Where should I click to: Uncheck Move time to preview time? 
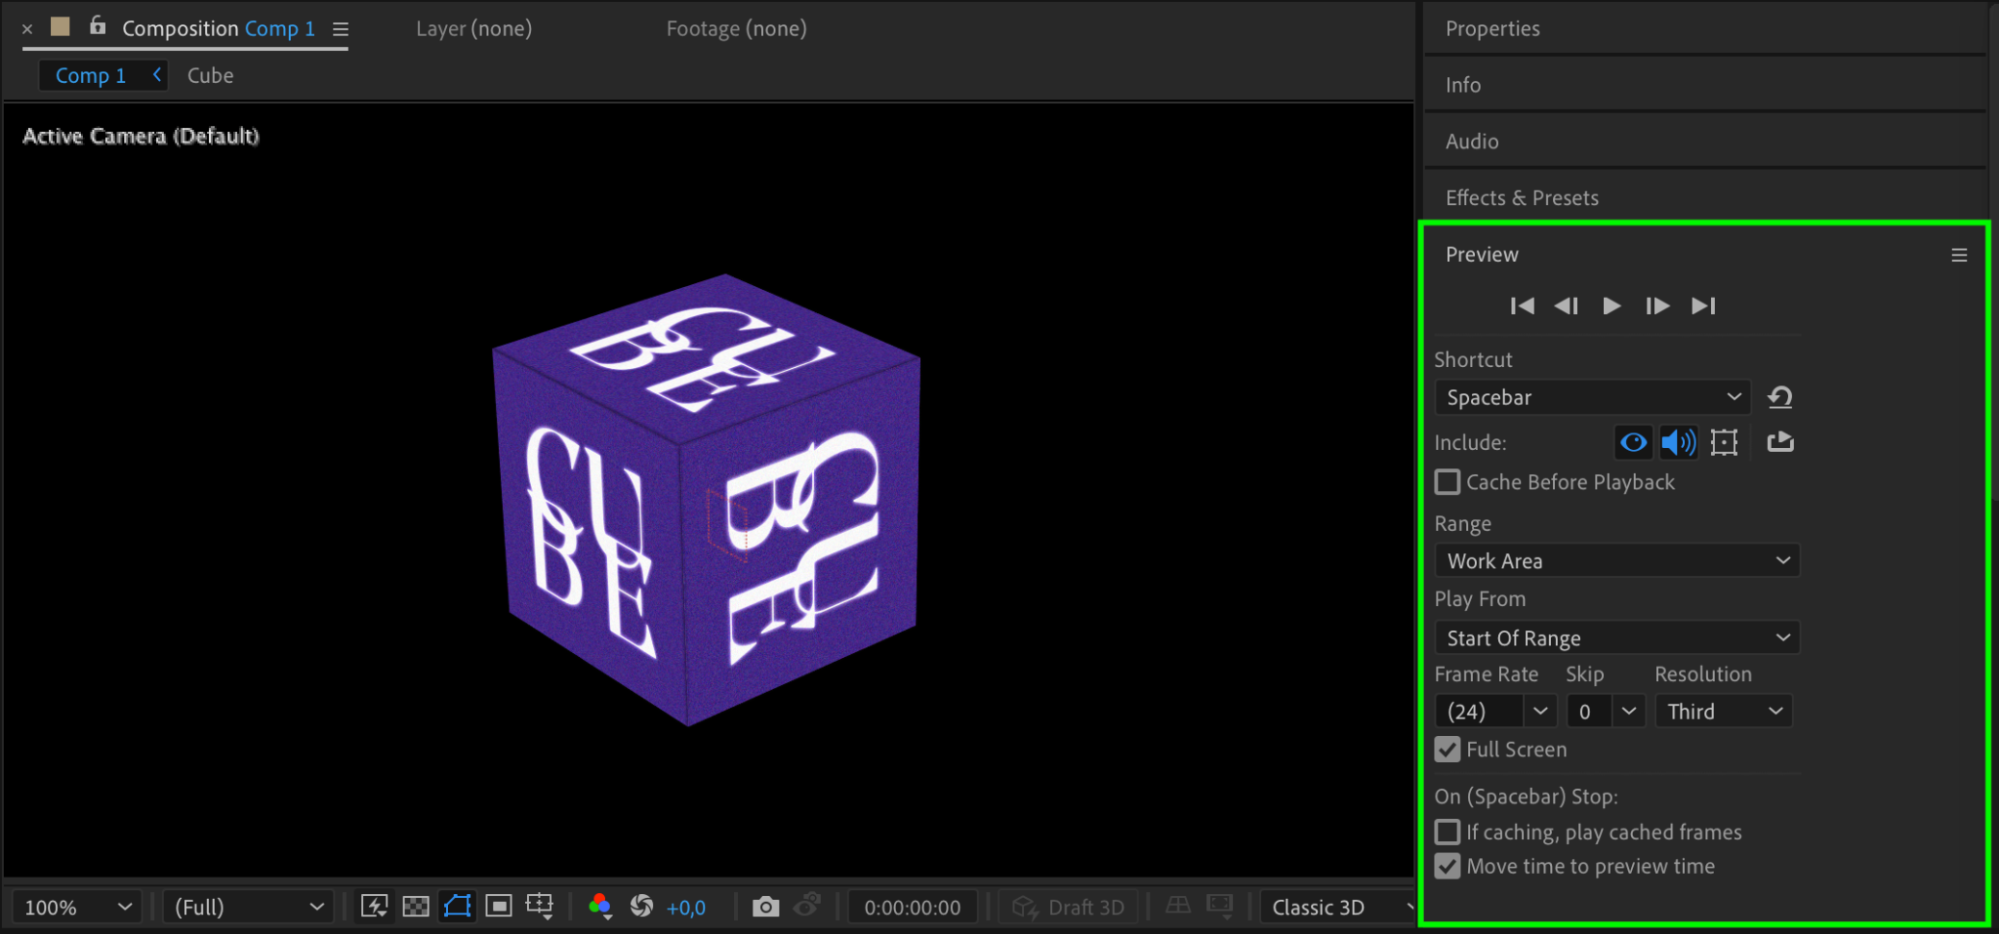tap(1447, 866)
